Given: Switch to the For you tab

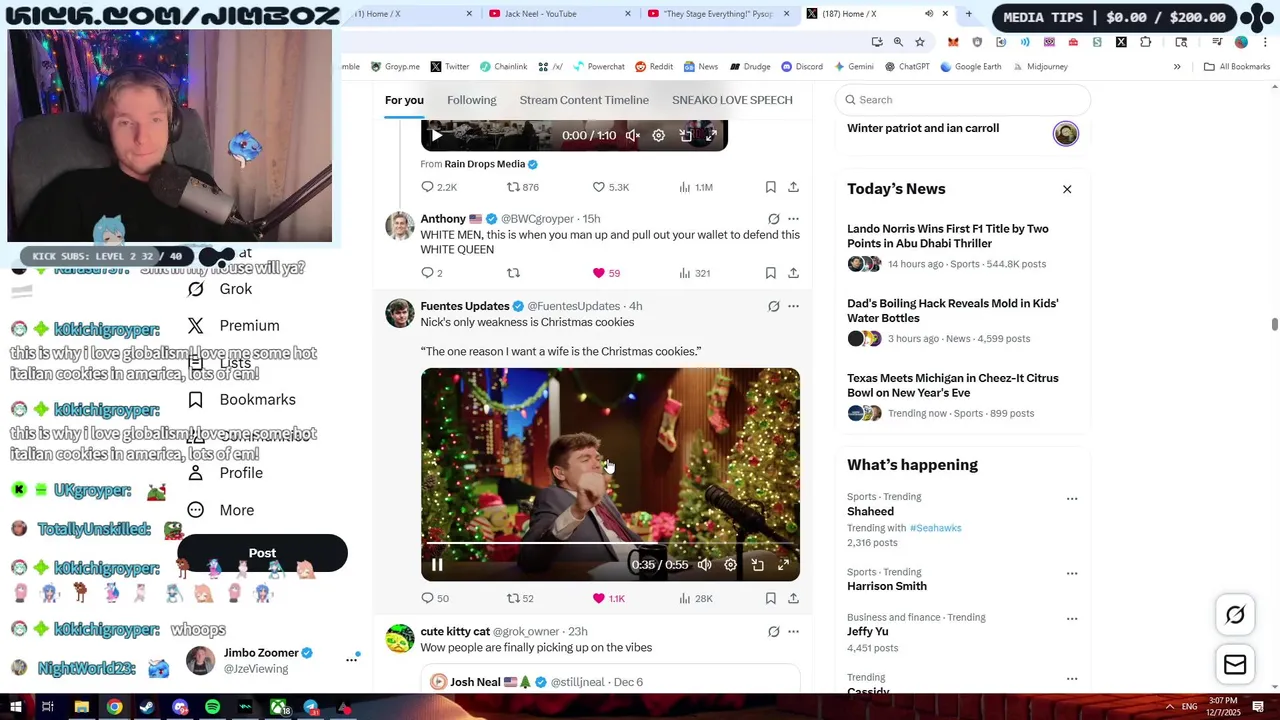Looking at the screenshot, I should (404, 100).
